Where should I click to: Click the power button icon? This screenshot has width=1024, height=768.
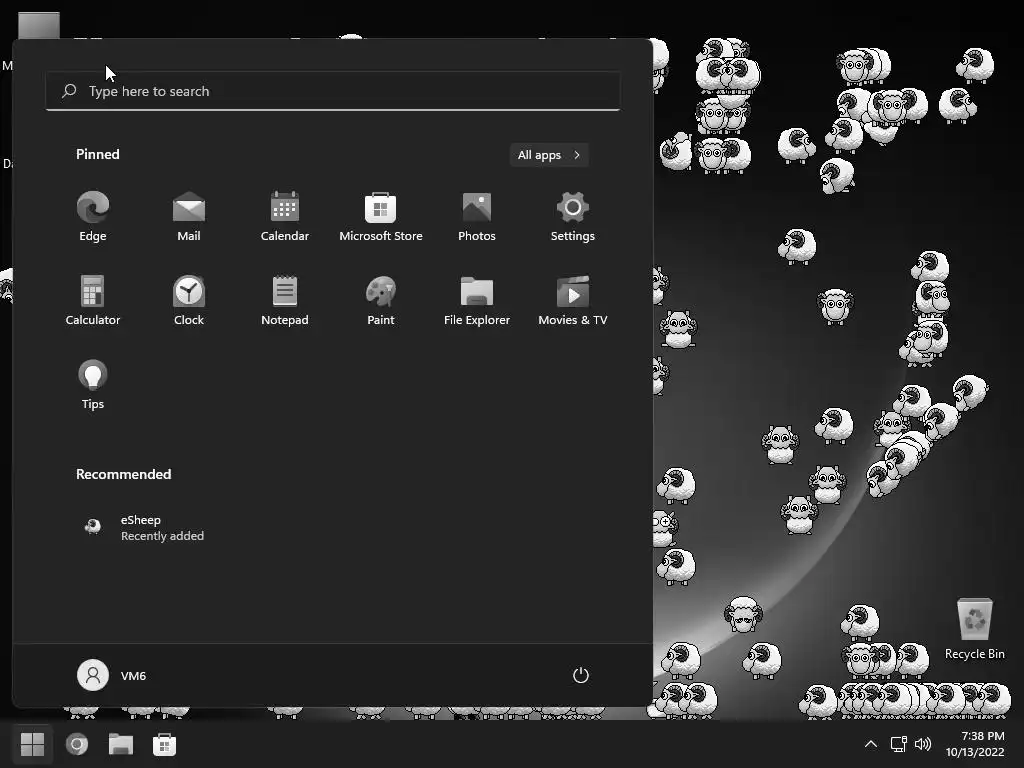coord(581,675)
